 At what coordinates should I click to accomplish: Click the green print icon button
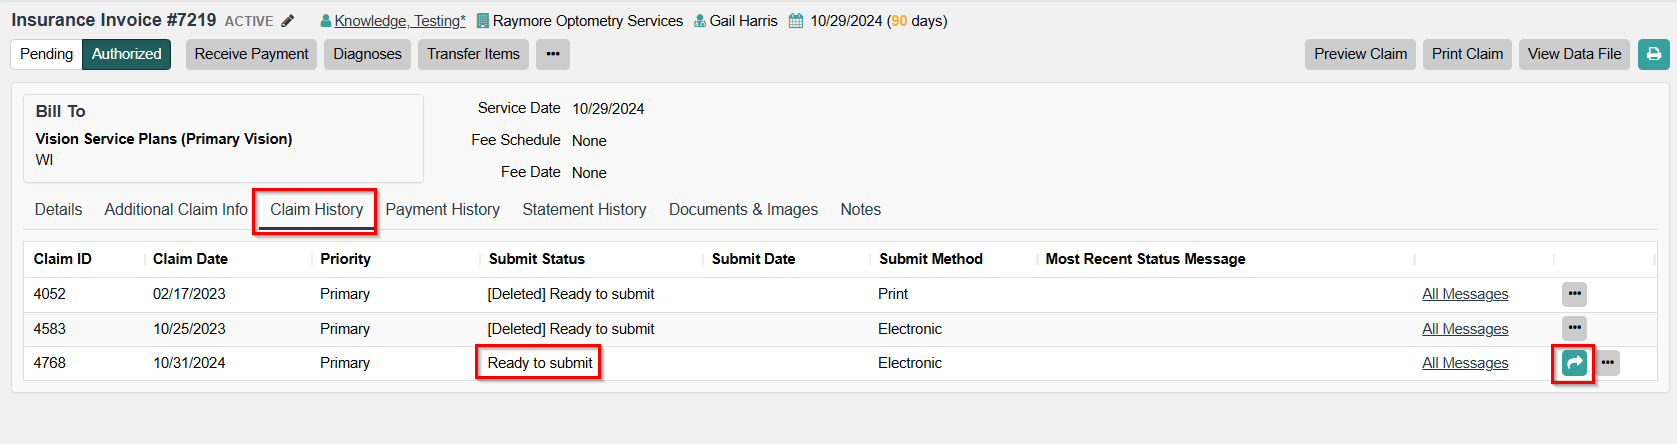coord(1653,54)
